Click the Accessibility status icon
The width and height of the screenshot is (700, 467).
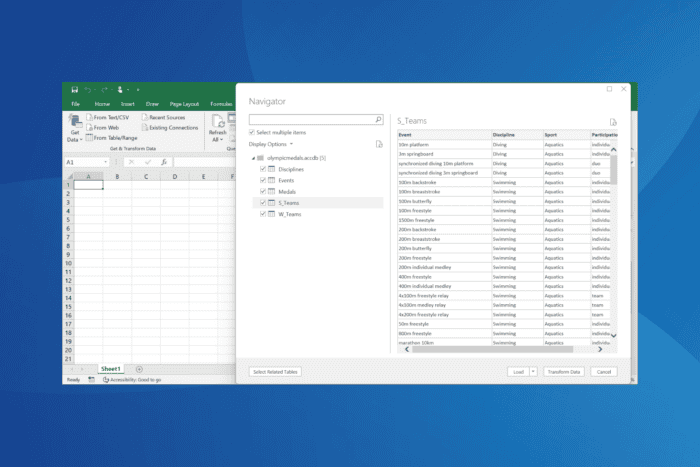pos(106,379)
